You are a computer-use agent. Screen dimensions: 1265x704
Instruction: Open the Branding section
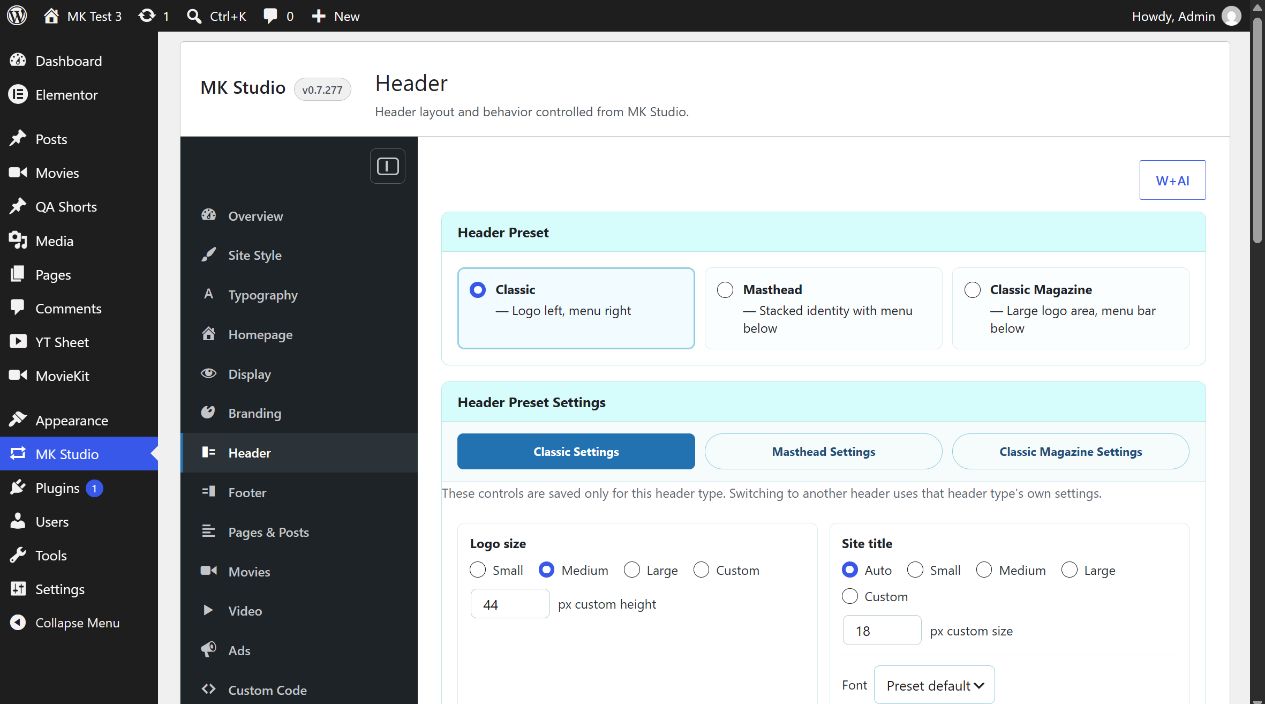[299, 413]
